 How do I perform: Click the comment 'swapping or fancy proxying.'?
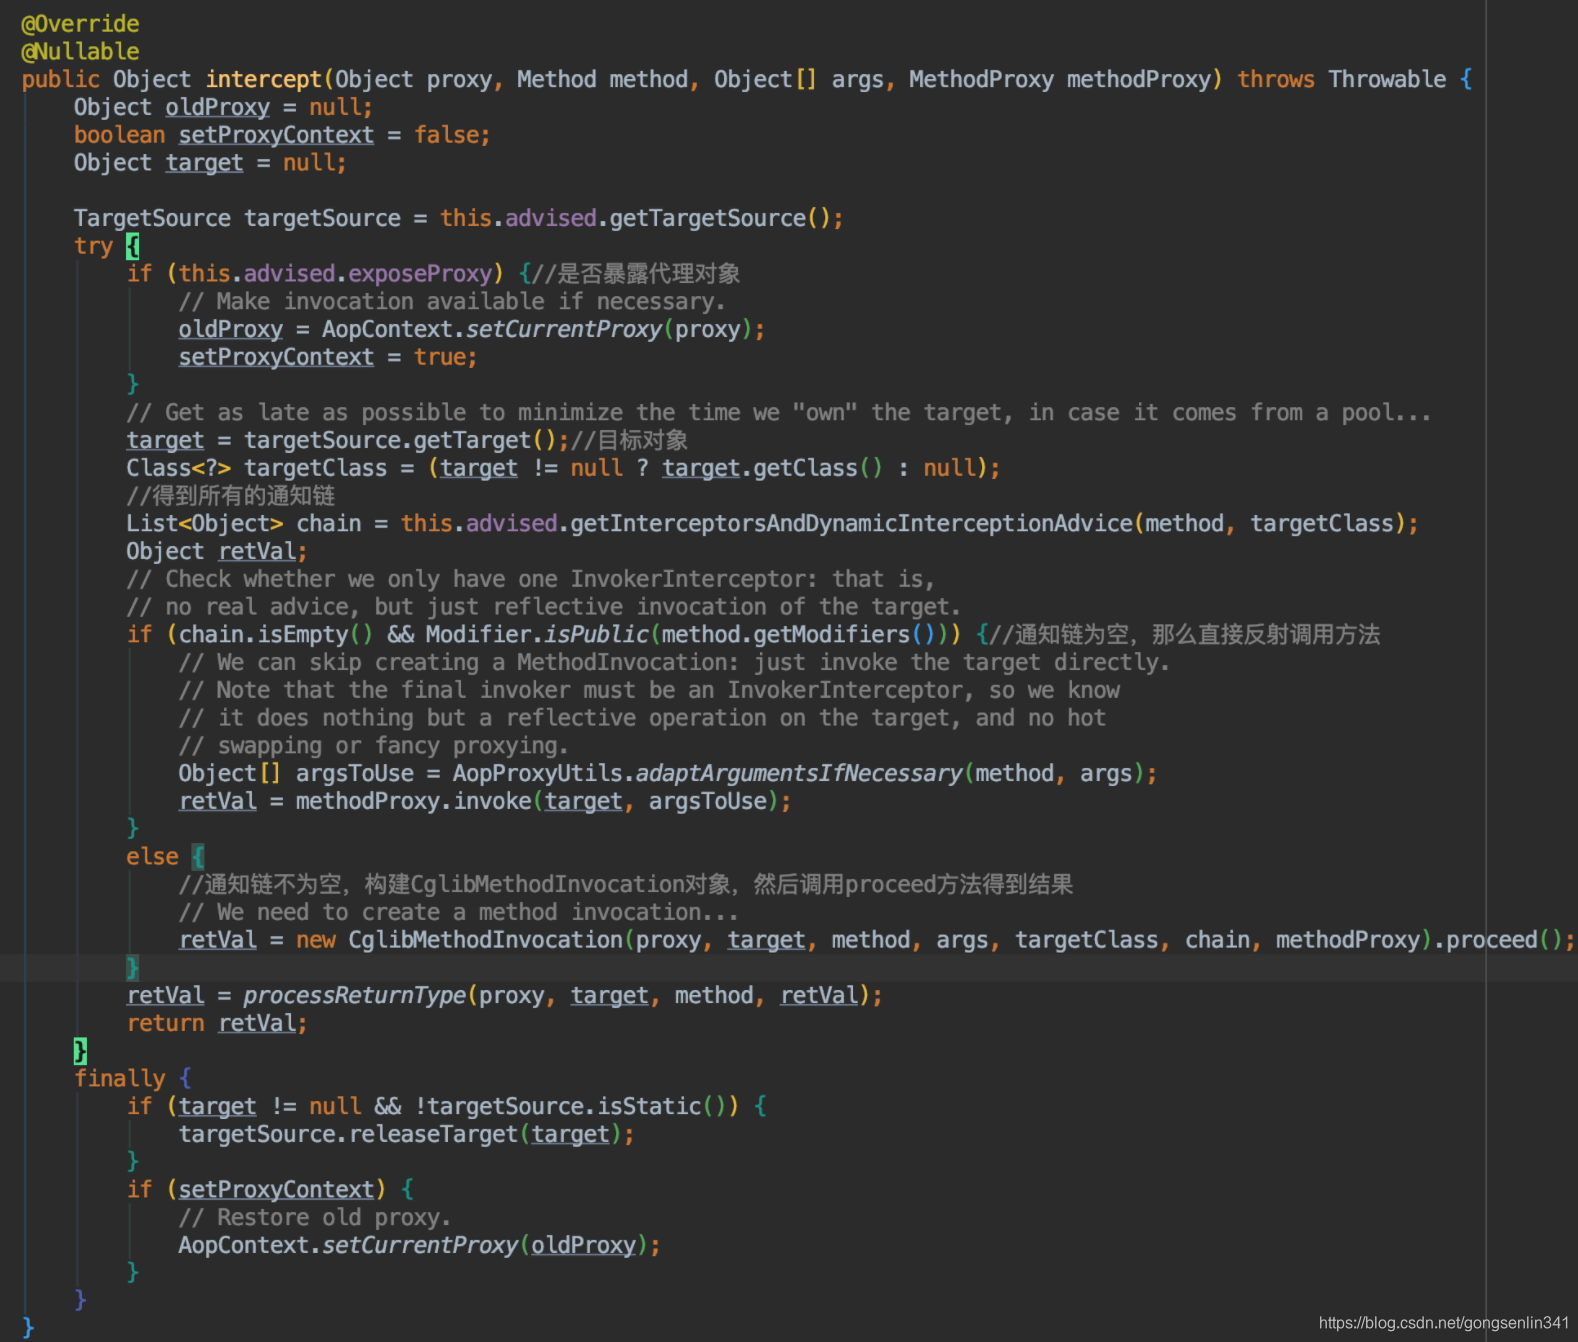pos(374,746)
